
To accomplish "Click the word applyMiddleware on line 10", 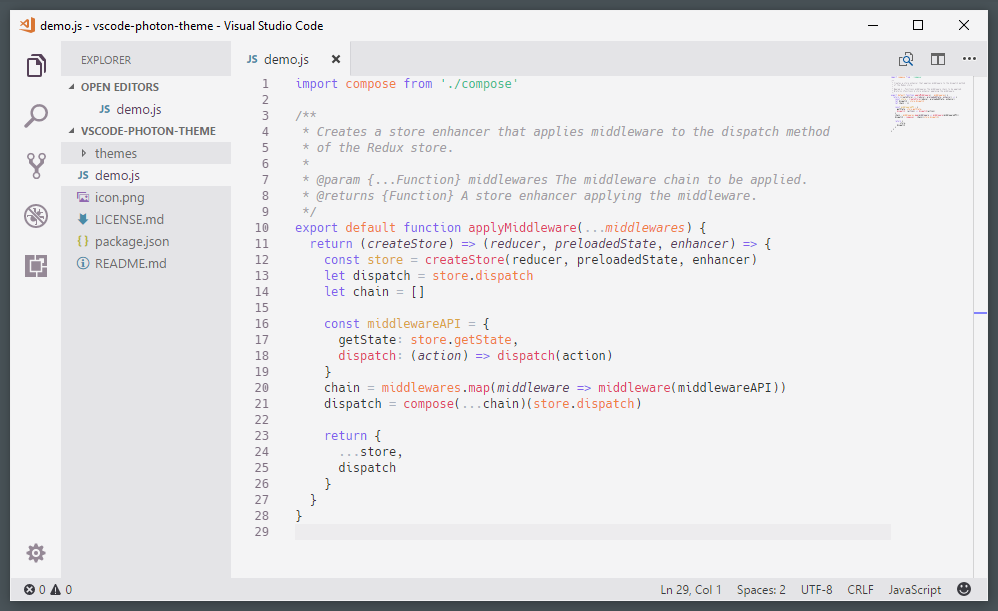I will (x=523, y=227).
